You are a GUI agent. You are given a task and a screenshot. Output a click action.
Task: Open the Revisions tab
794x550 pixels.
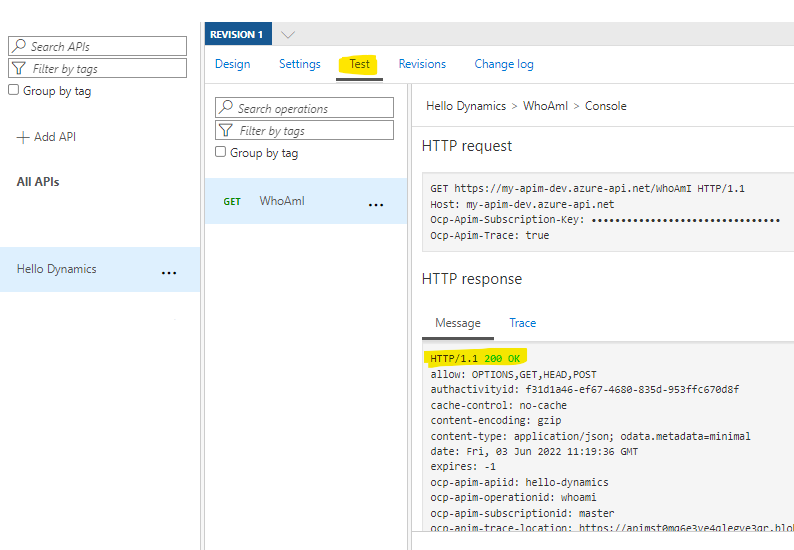pos(422,64)
